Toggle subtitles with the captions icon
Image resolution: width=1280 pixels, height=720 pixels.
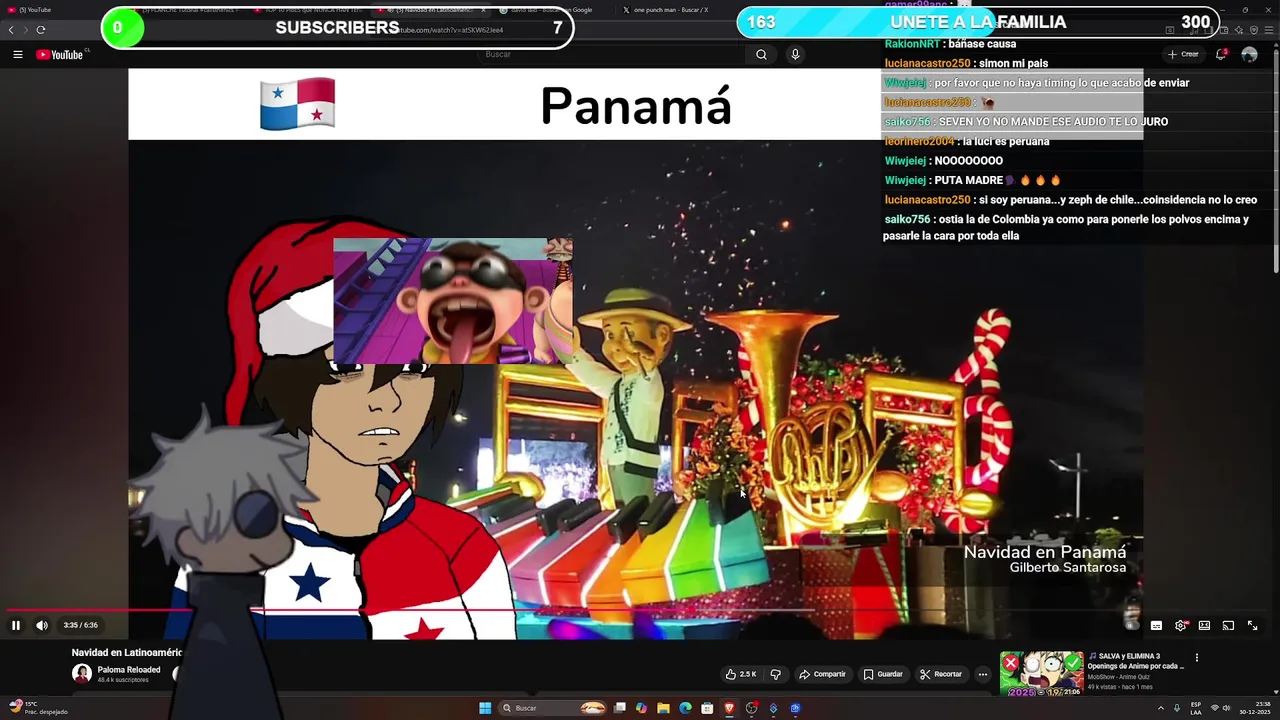point(1156,625)
